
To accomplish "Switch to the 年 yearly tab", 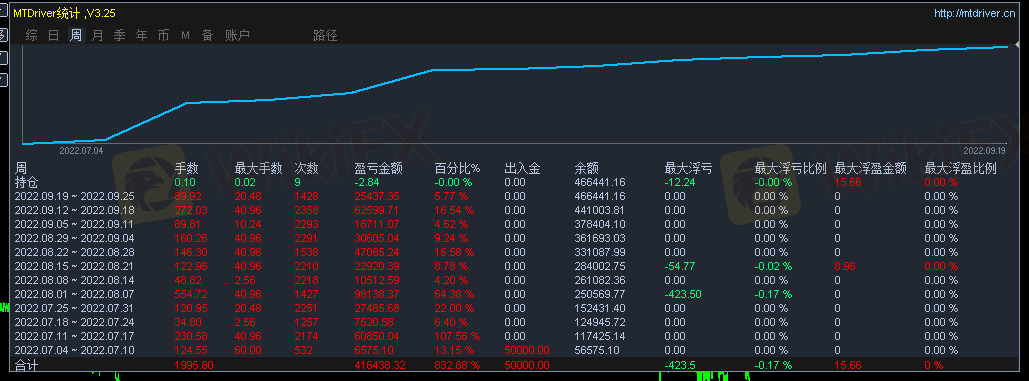I will tap(142, 35).
